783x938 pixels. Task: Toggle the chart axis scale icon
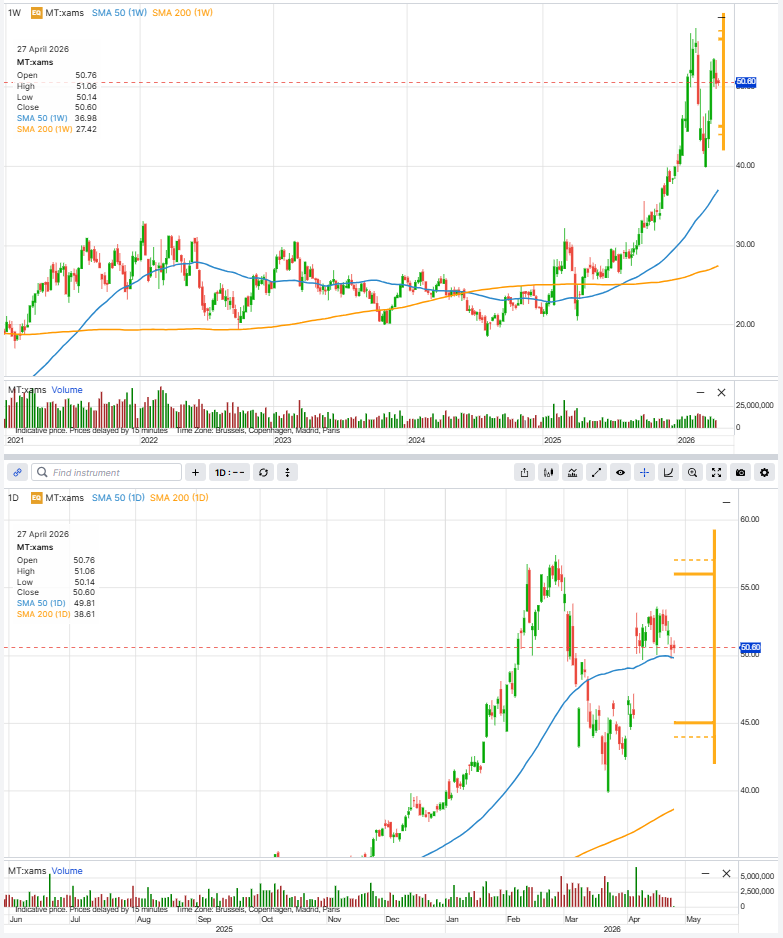click(669, 472)
